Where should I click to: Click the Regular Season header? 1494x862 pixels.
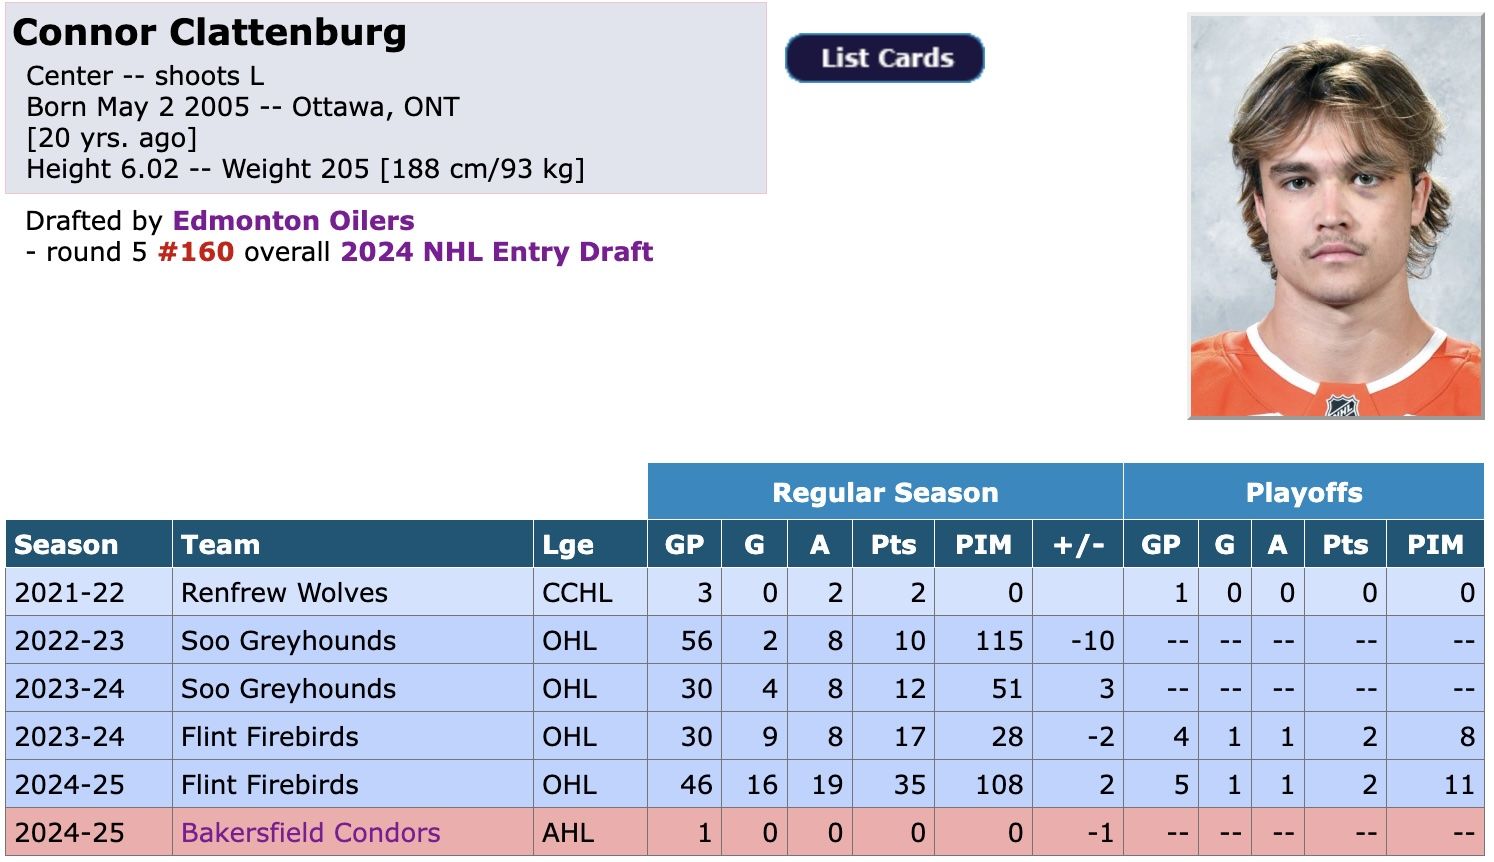885,492
